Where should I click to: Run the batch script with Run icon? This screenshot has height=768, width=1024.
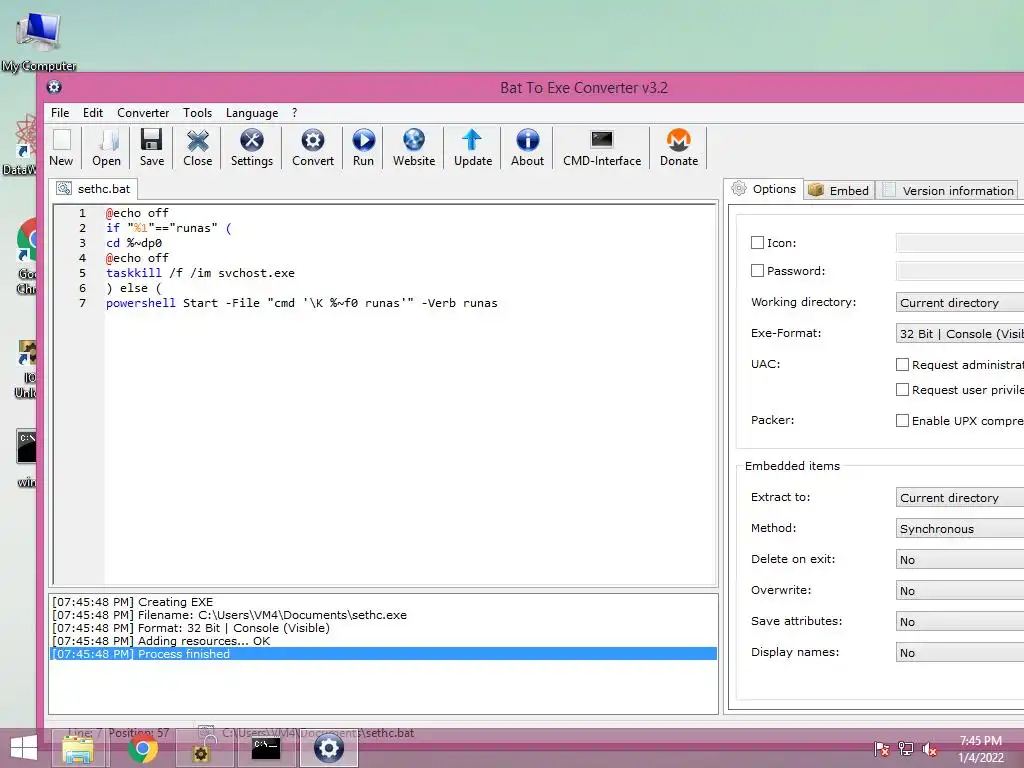click(x=363, y=148)
